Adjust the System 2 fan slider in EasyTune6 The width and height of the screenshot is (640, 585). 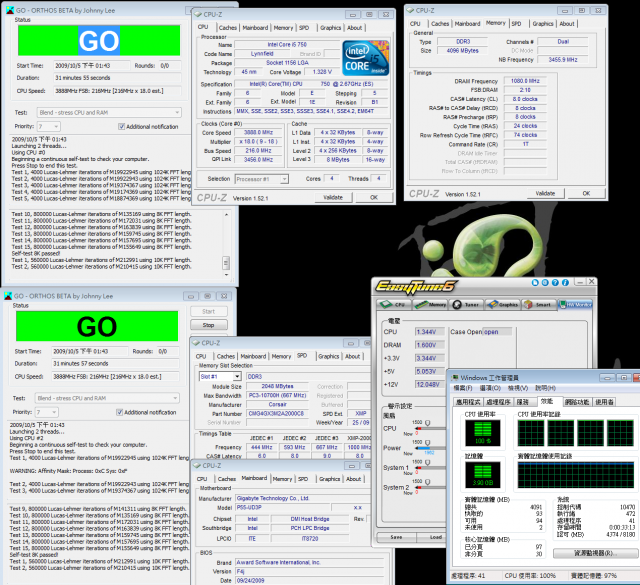click(x=428, y=483)
